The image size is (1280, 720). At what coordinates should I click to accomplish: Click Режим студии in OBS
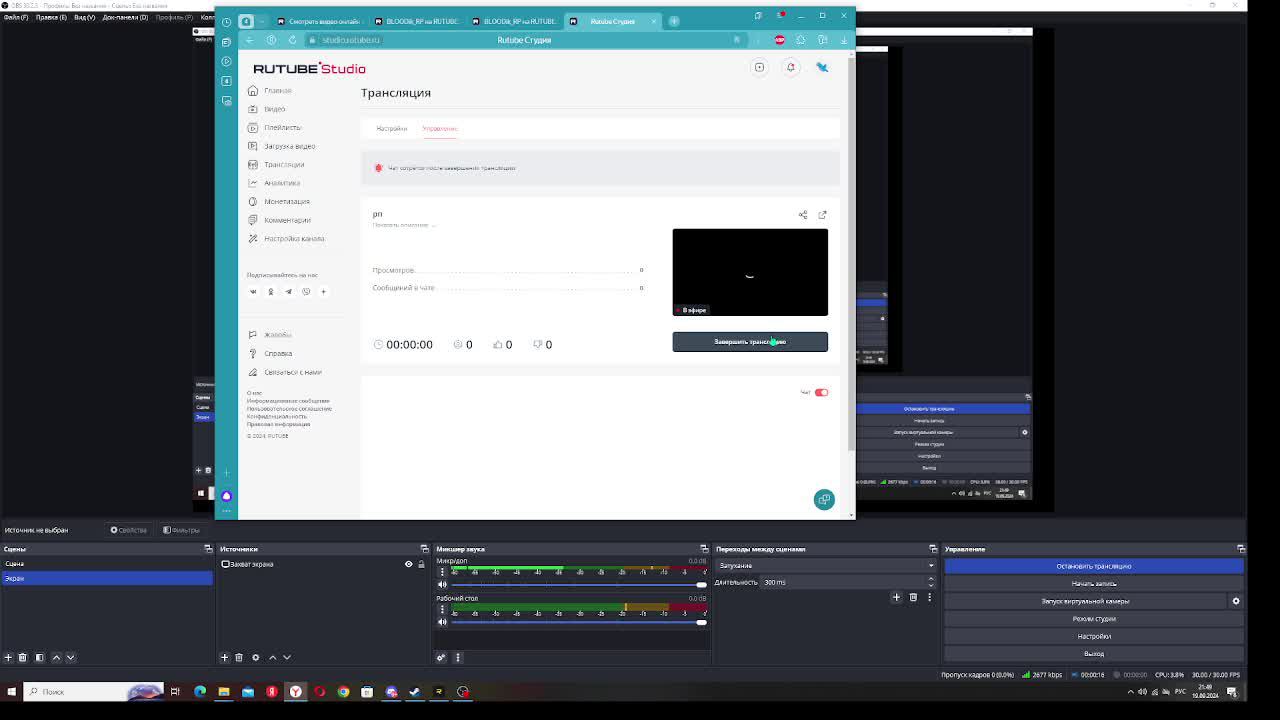point(1094,619)
